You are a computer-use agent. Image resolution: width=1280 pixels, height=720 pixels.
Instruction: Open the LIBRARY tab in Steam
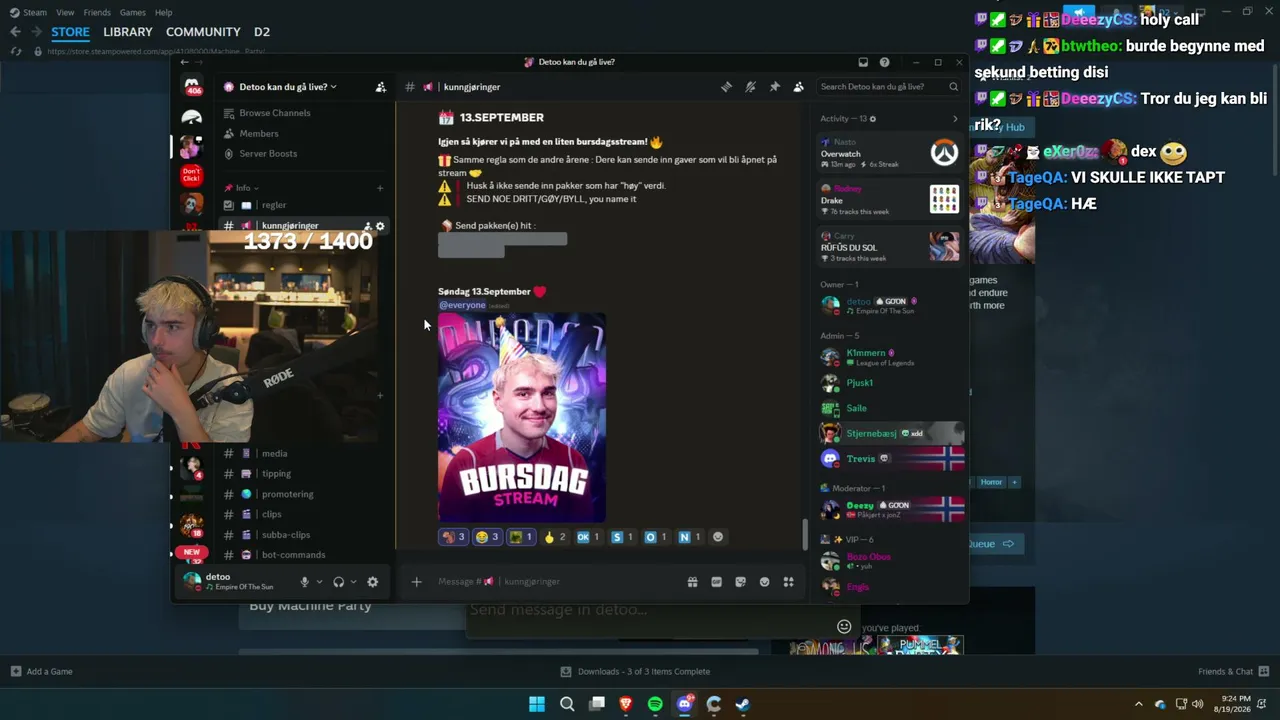click(128, 32)
